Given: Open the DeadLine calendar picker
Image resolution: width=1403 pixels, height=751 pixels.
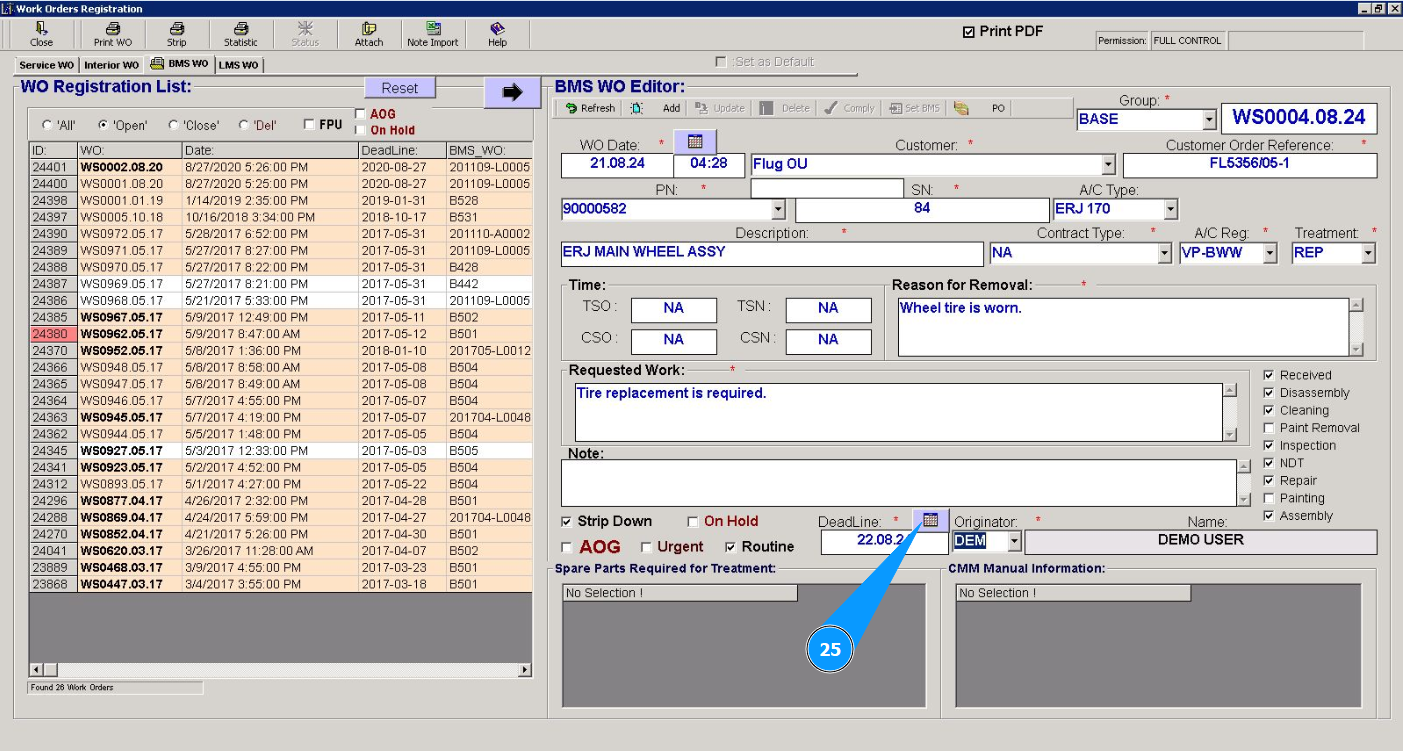Looking at the screenshot, I should click(931, 520).
